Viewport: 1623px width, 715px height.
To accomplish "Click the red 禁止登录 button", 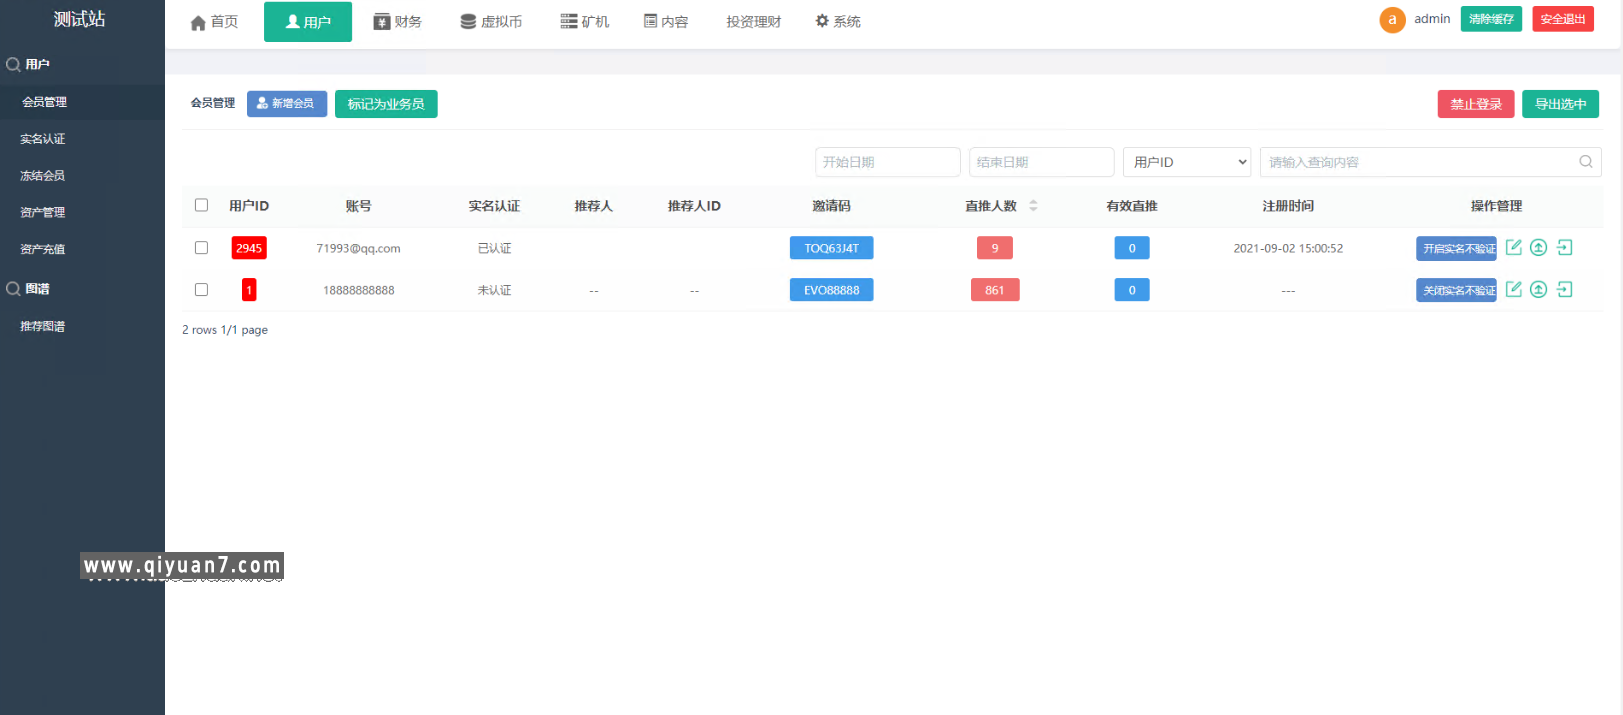I will point(1475,104).
